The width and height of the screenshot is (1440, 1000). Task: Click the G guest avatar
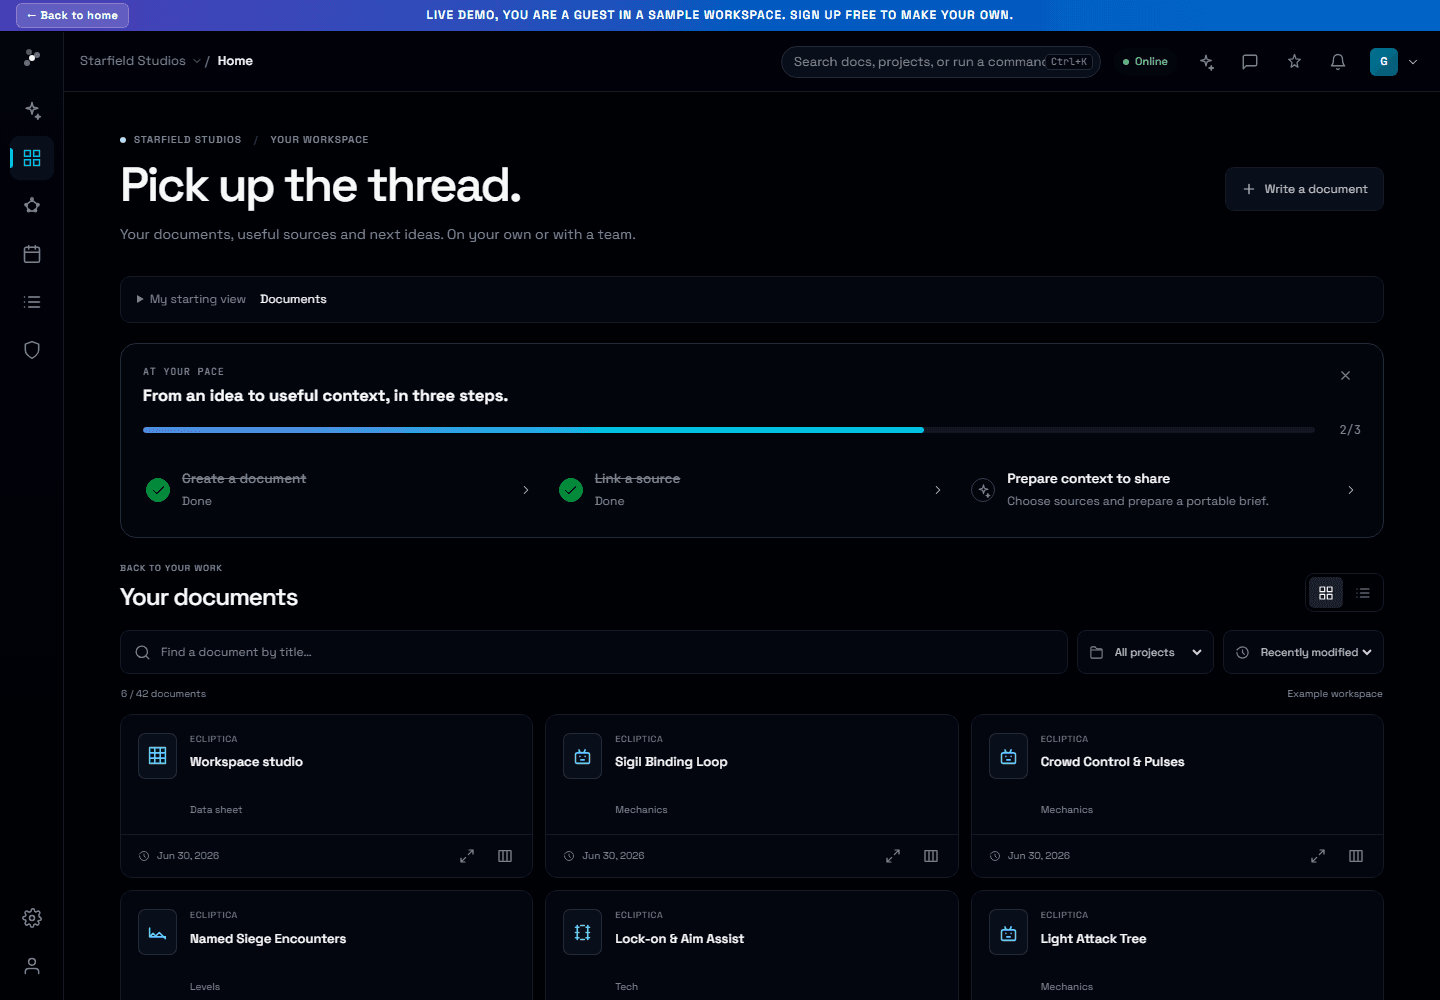coord(1384,62)
